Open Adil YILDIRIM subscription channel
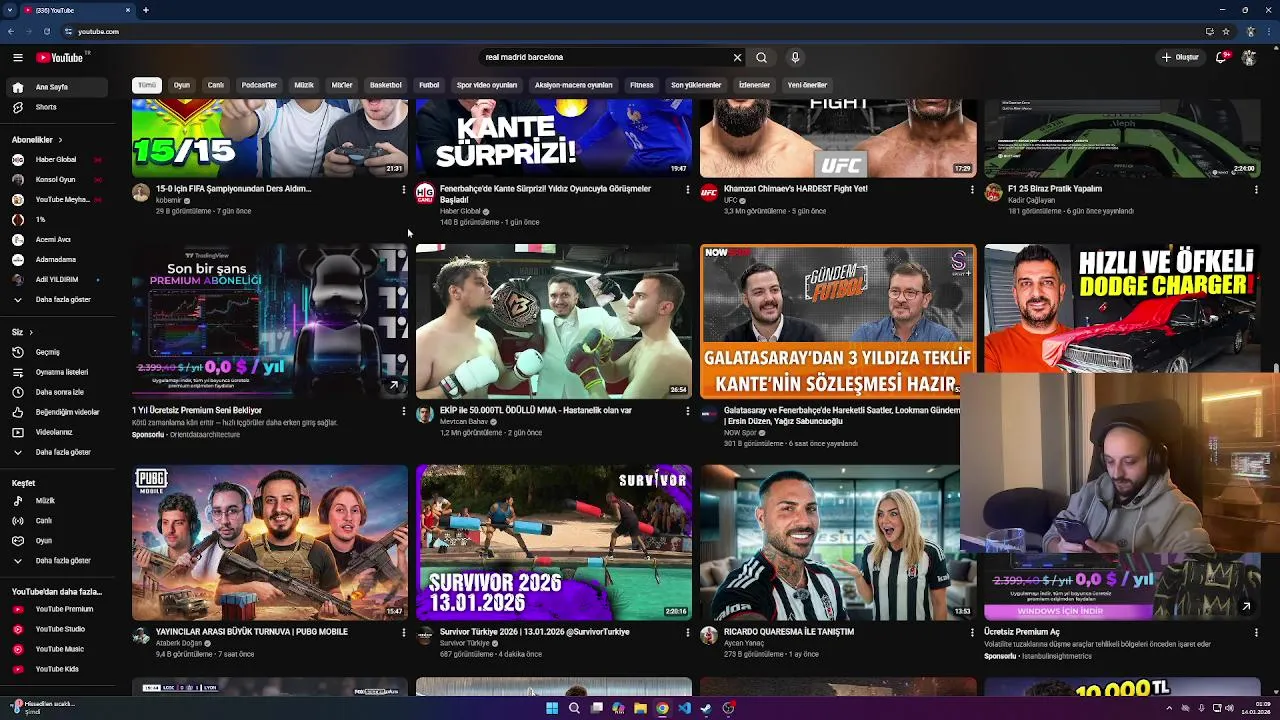This screenshot has height=720, width=1280. pos(55,279)
